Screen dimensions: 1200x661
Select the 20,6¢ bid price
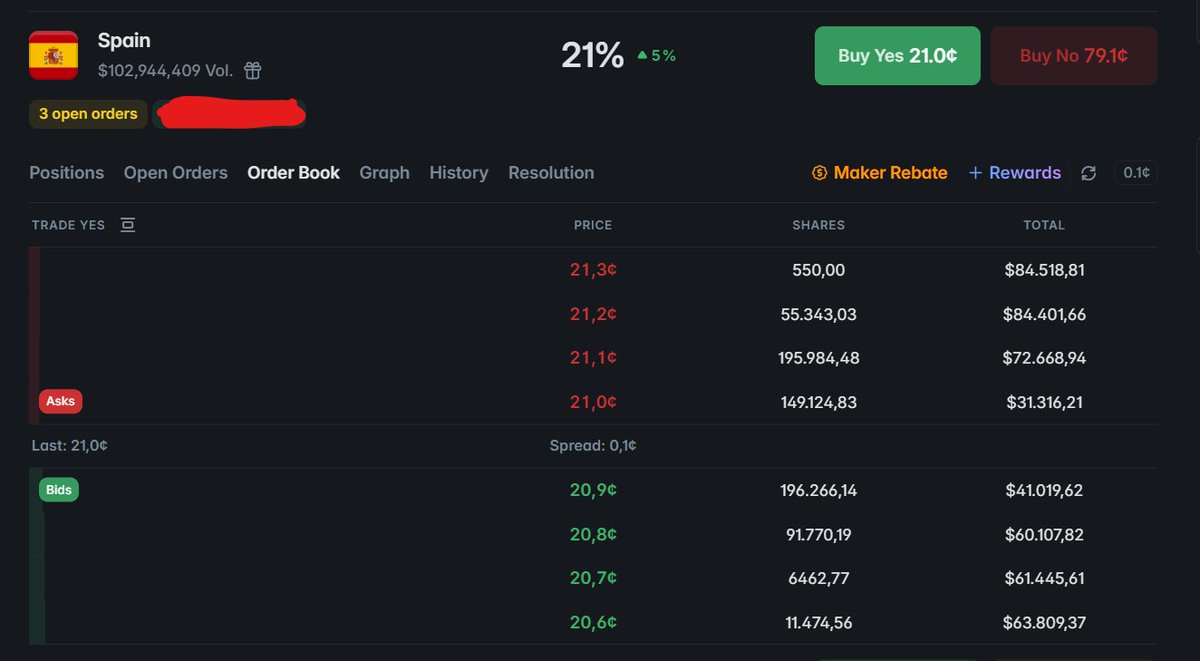(x=593, y=622)
